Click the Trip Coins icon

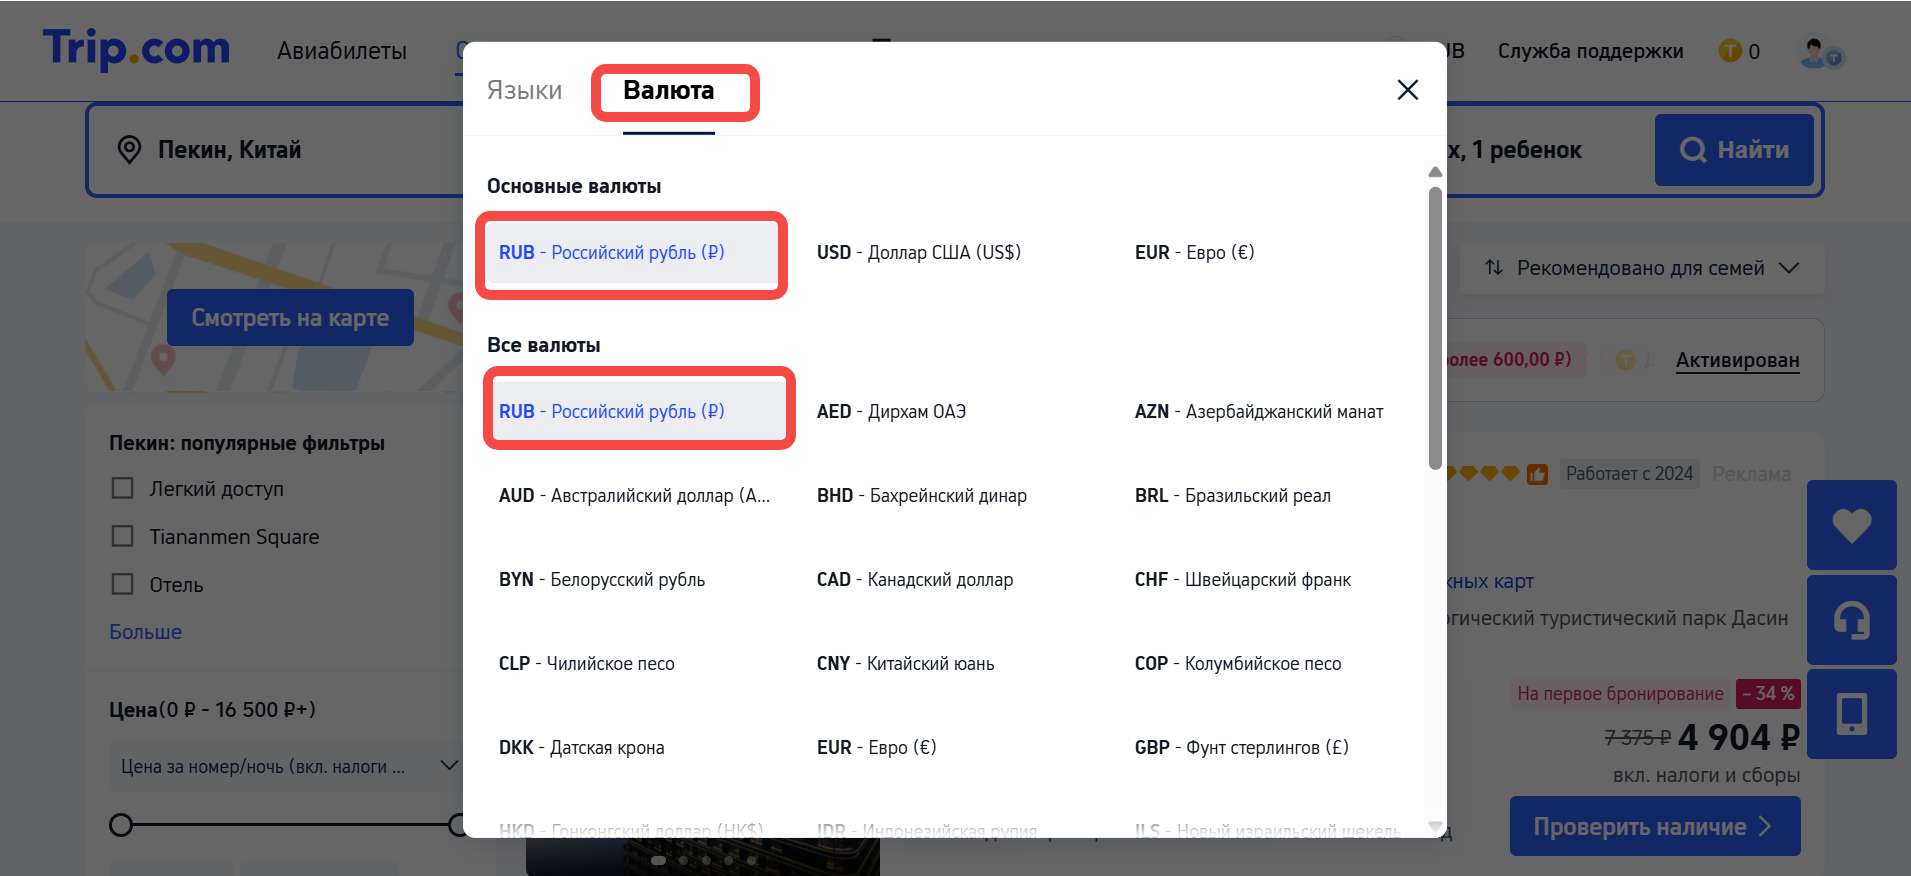click(1729, 51)
